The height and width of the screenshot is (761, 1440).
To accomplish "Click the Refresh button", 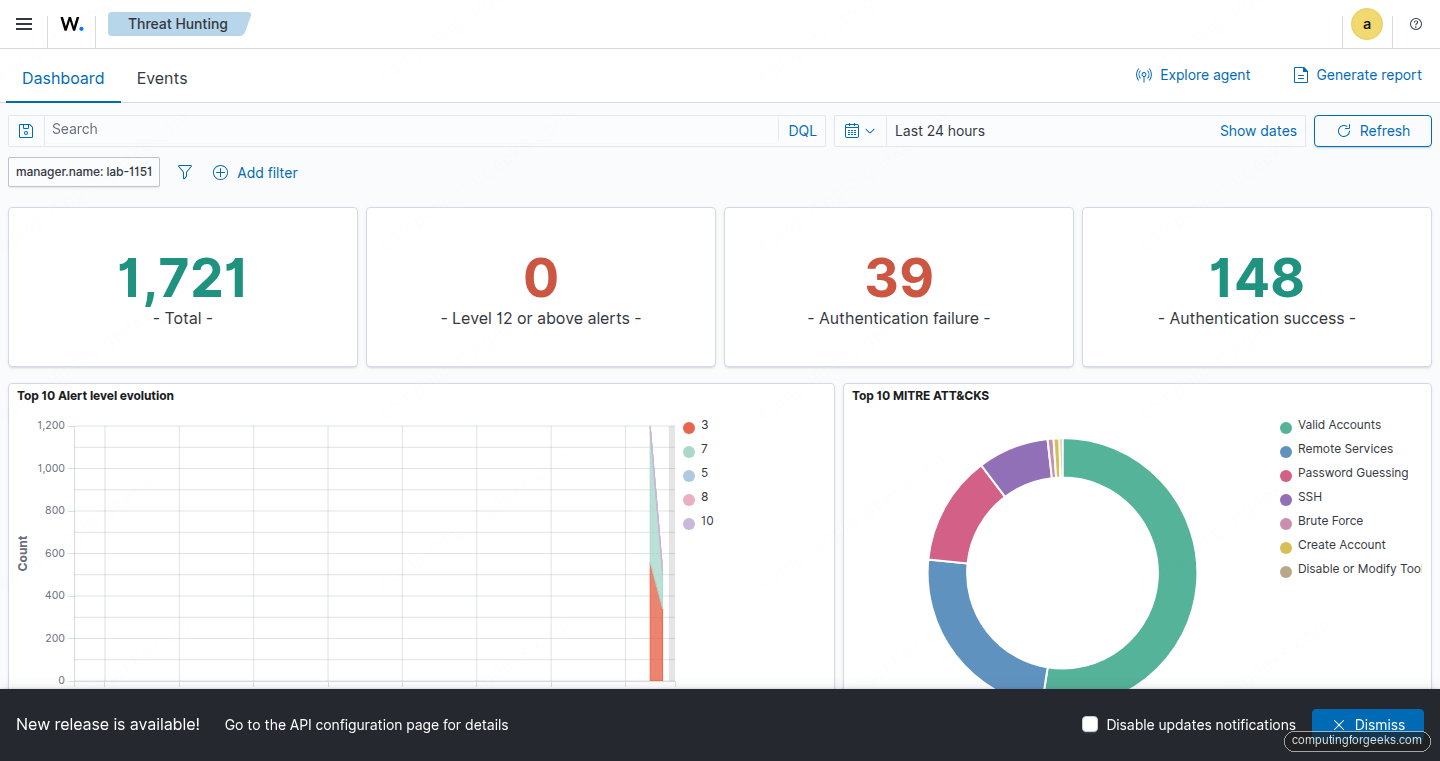I will coord(1372,130).
